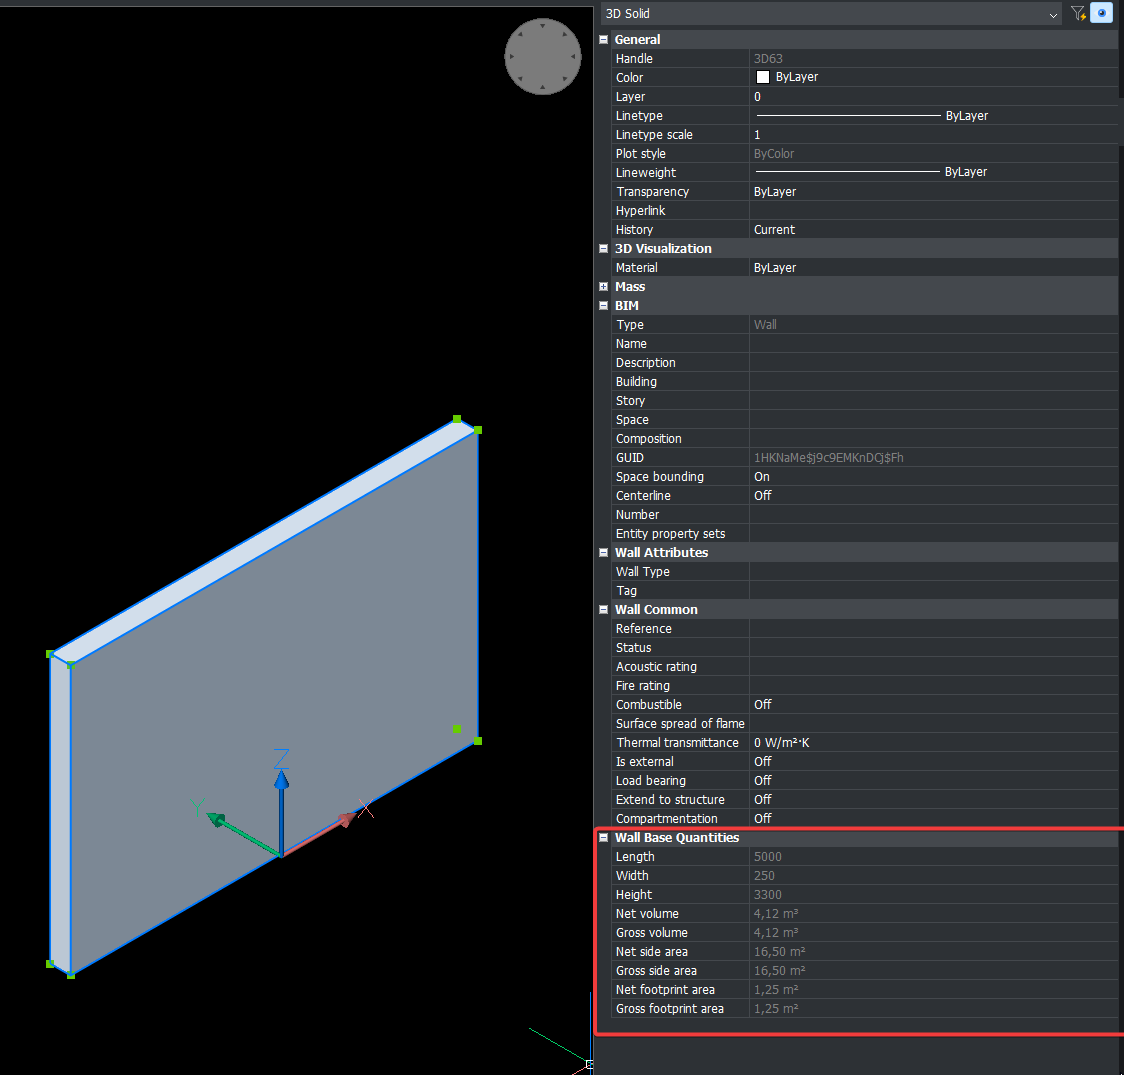Click the BIM Name value field

coord(932,344)
